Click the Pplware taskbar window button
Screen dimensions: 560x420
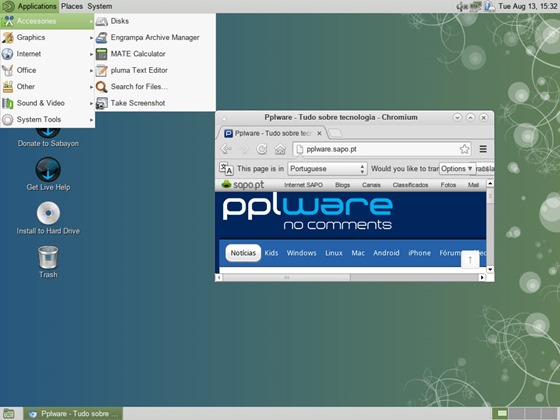(73, 414)
